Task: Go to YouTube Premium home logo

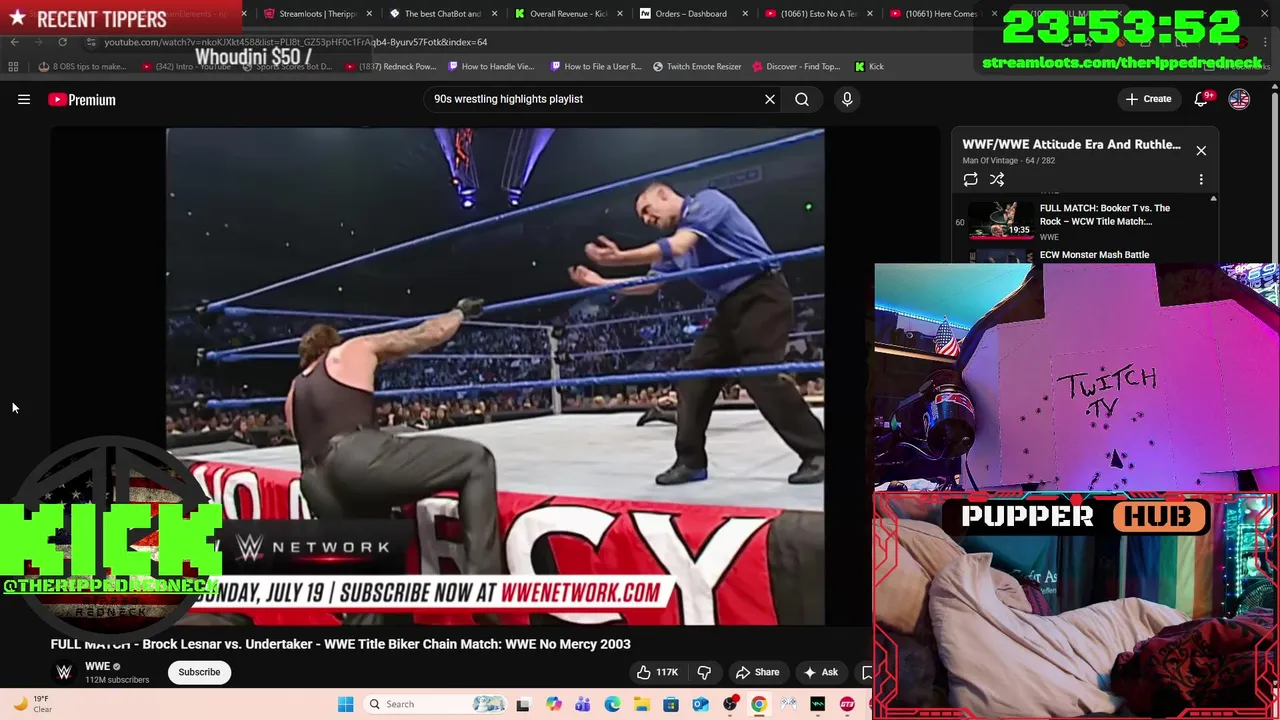Action: point(82,99)
